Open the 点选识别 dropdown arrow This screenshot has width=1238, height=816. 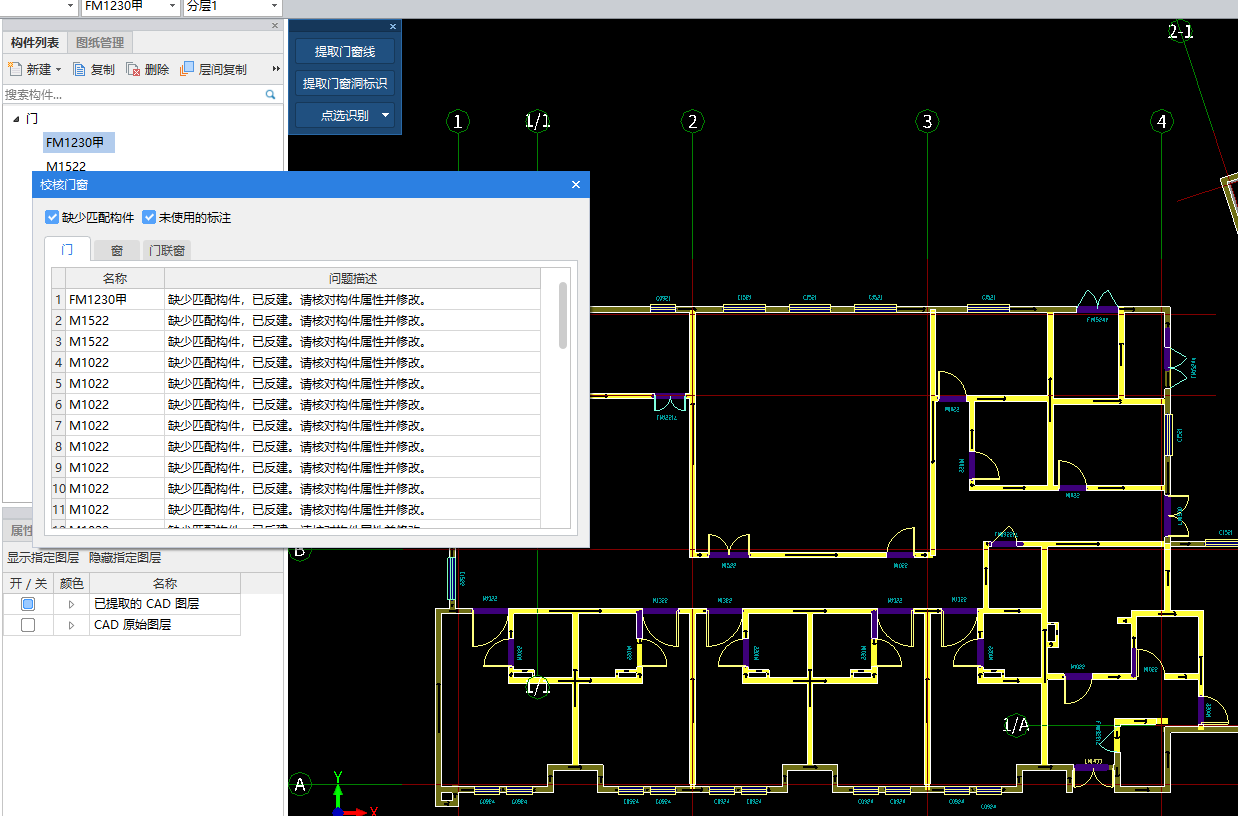(x=385, y=116)
